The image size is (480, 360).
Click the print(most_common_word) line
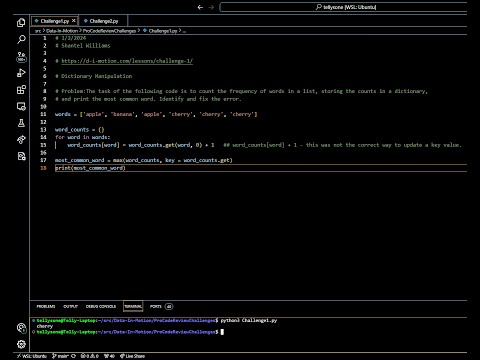(90, 168)
